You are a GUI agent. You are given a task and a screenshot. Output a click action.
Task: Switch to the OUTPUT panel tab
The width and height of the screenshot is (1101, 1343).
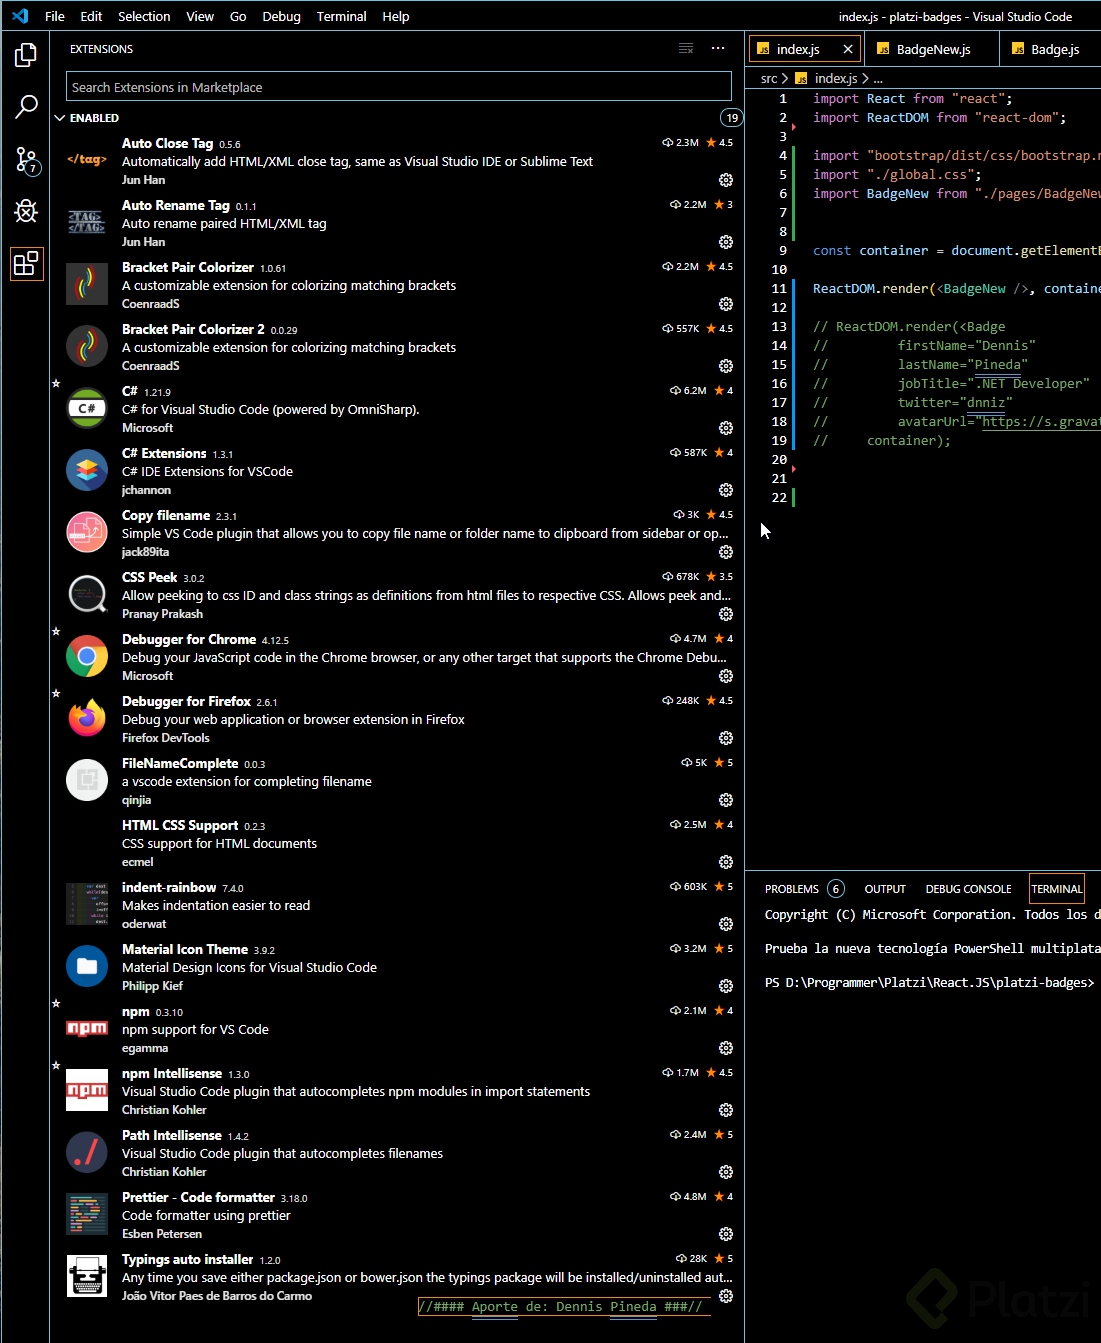(x=885, y=889)
